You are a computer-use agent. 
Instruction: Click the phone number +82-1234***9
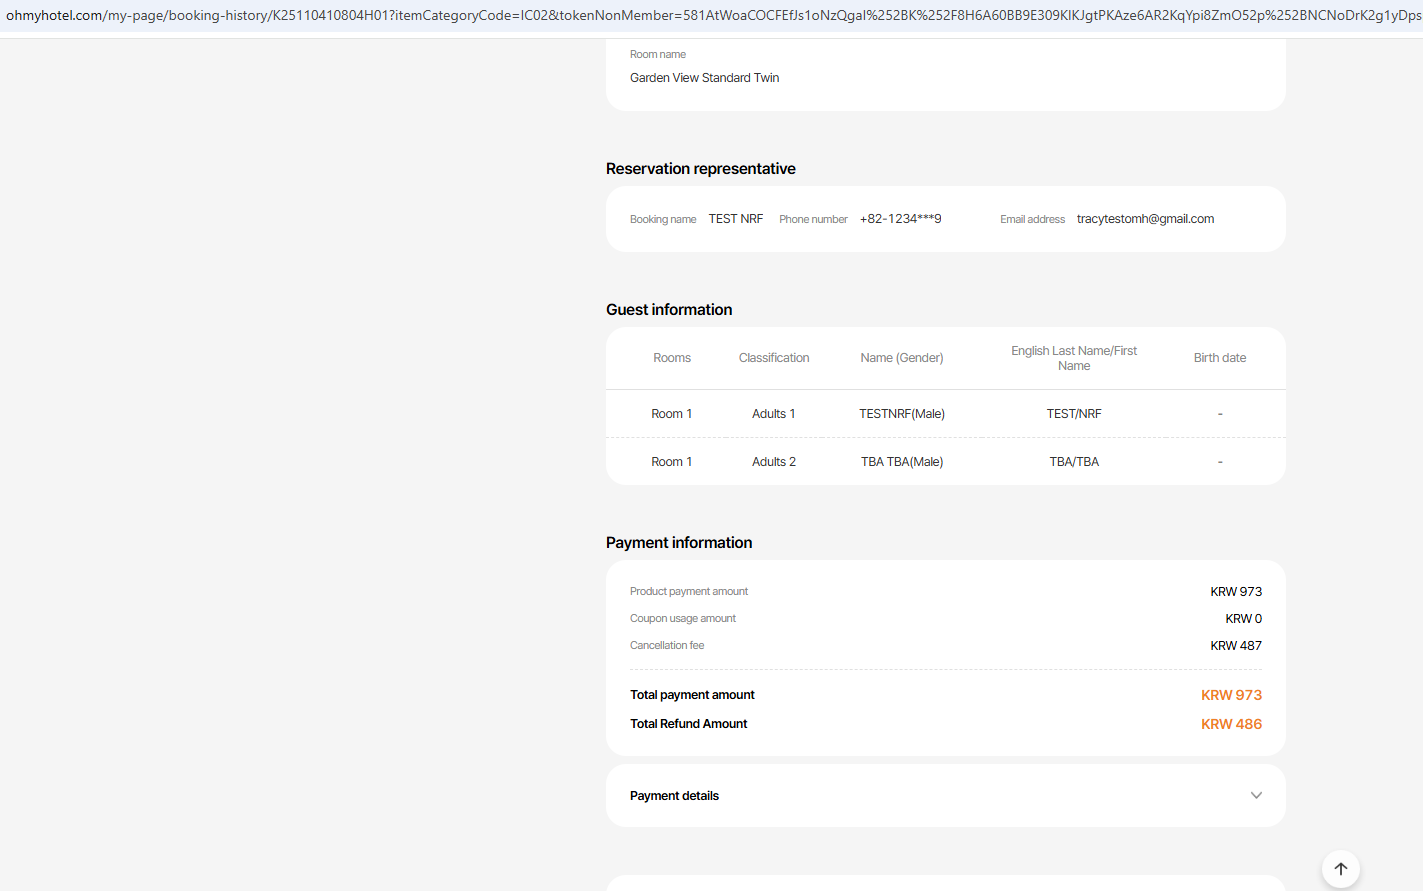click(900, 219)
